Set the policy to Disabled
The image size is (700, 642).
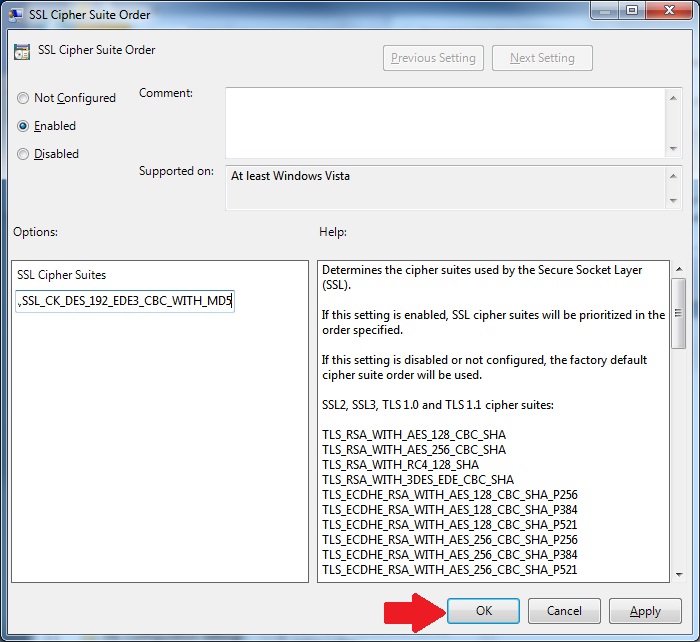(x=23, y=154)
